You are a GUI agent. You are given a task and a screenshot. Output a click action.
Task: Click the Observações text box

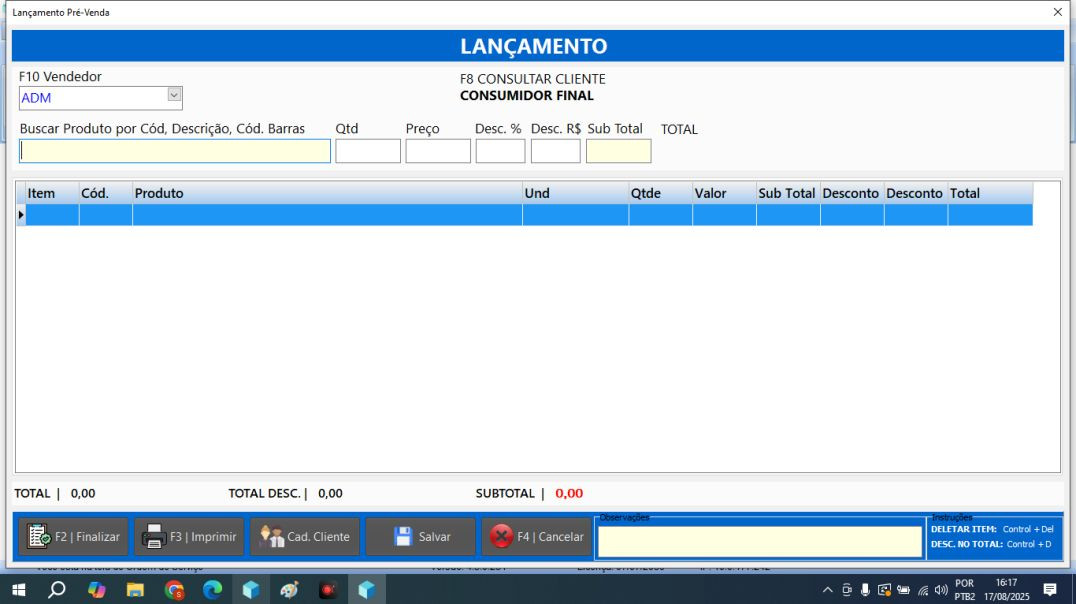click(759, 542)
